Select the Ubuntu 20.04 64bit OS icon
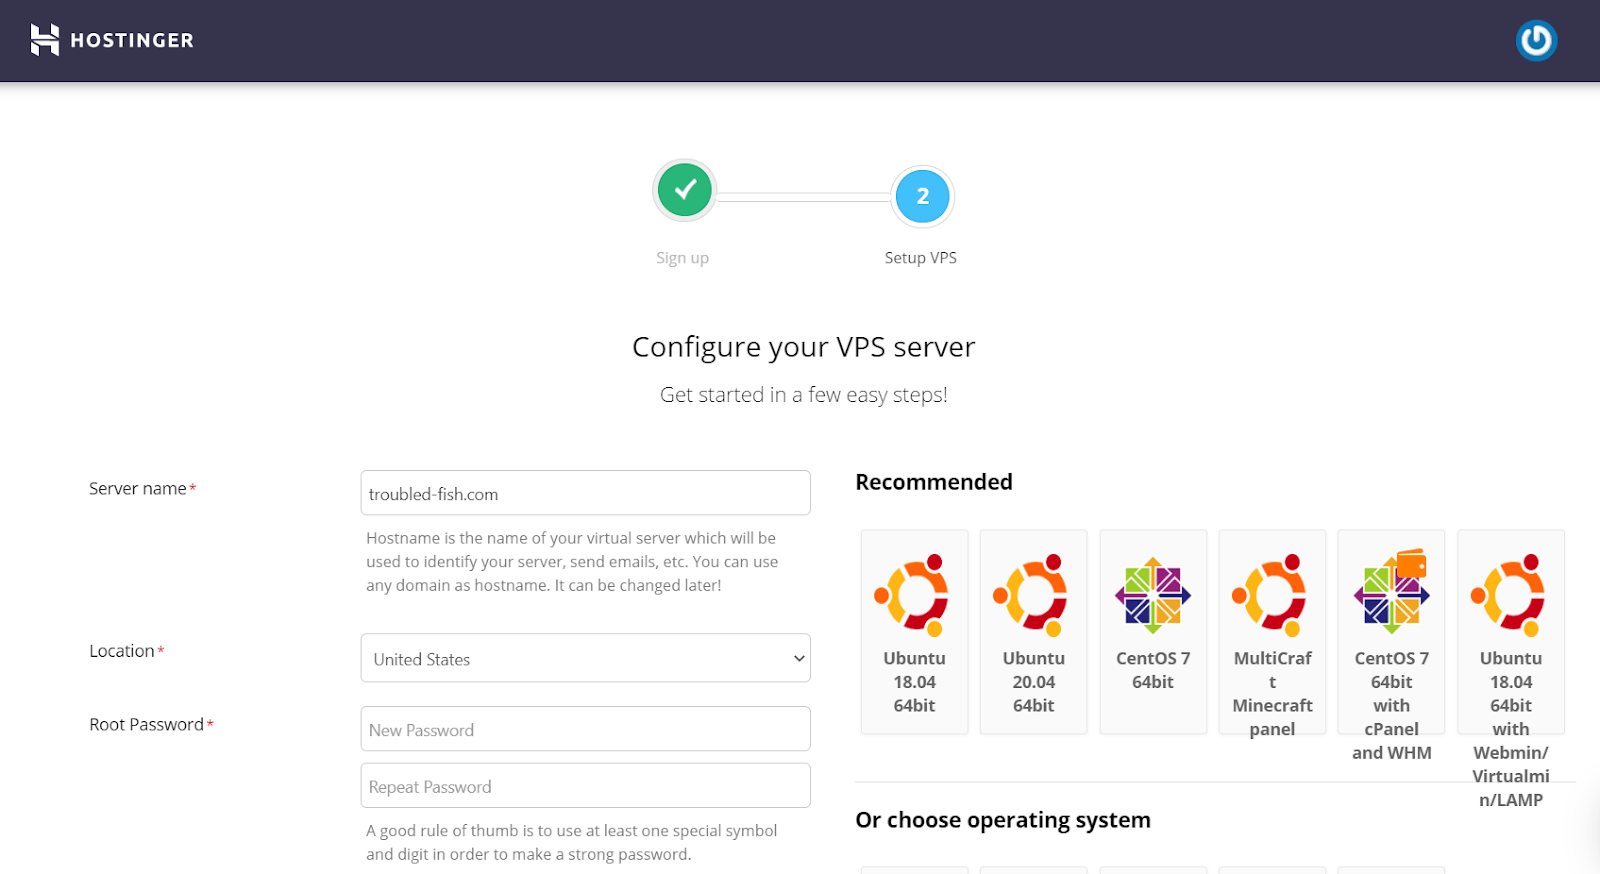 pyautogui.click(x=1033, y=593)
